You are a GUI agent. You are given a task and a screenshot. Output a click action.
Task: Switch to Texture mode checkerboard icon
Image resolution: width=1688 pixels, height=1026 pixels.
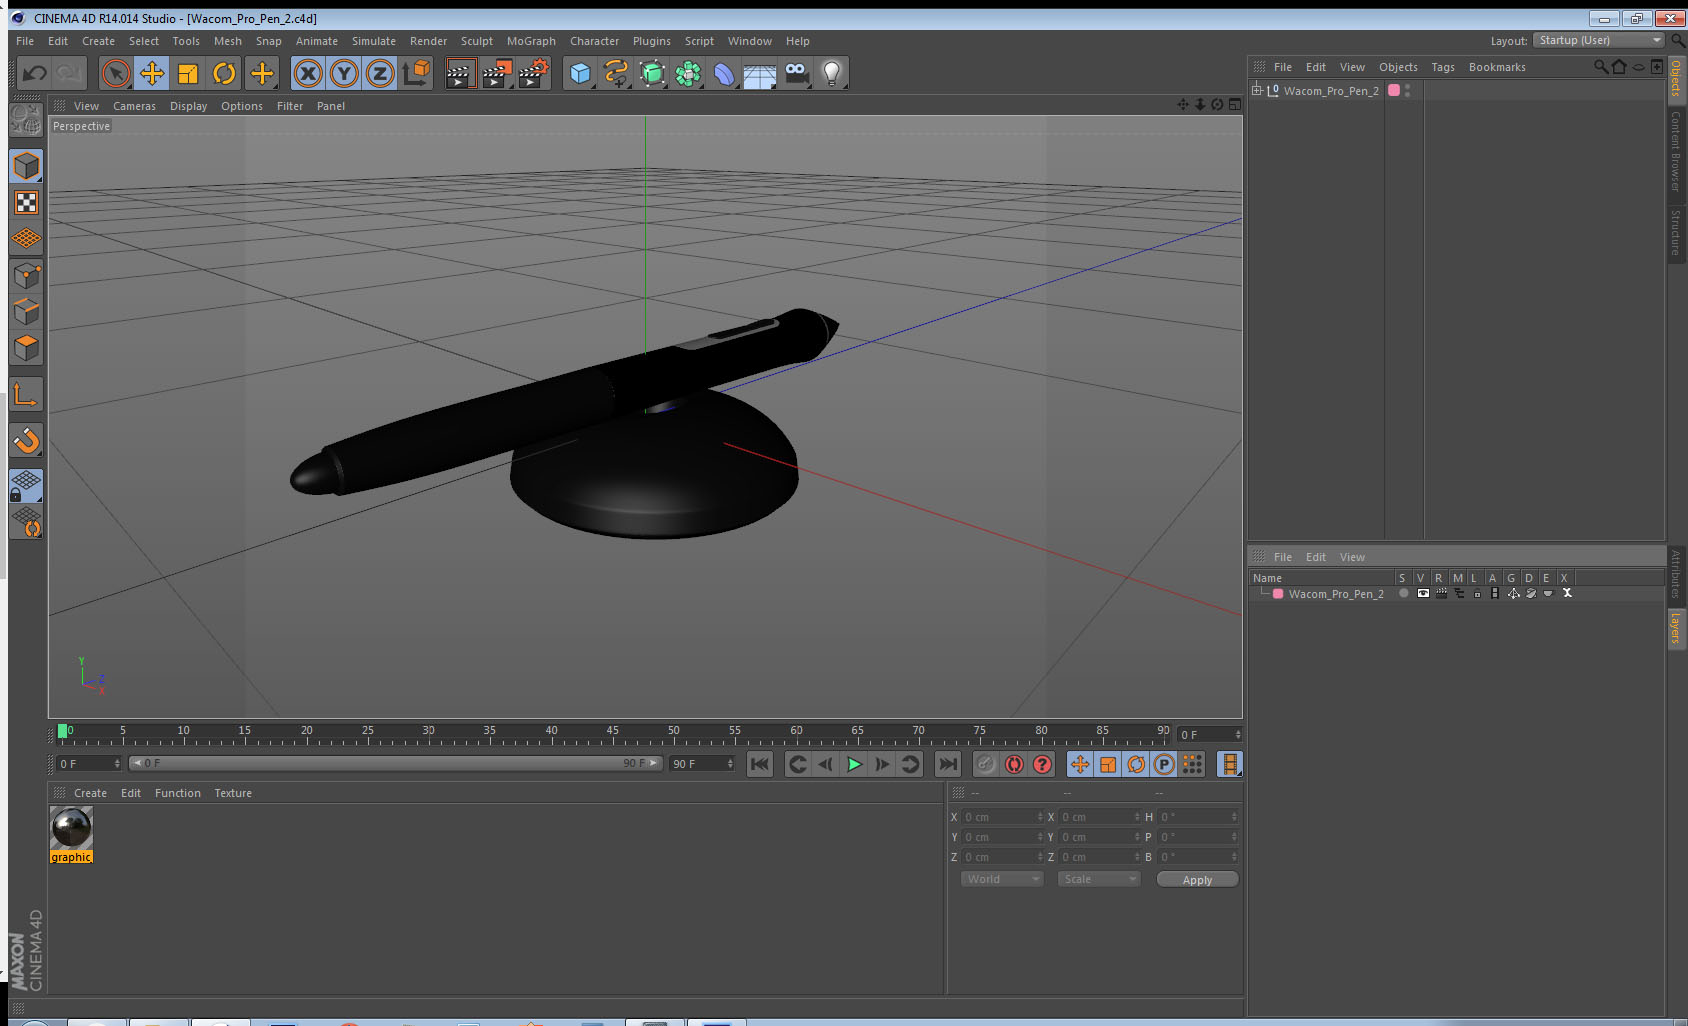pyautogui.click(x=27, y=203)
